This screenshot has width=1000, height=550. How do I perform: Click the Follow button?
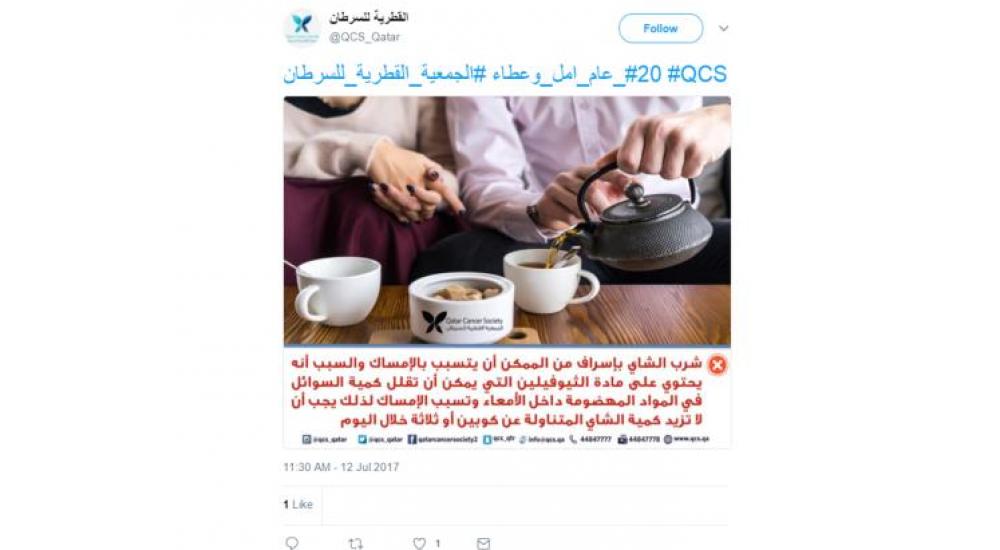660,28
